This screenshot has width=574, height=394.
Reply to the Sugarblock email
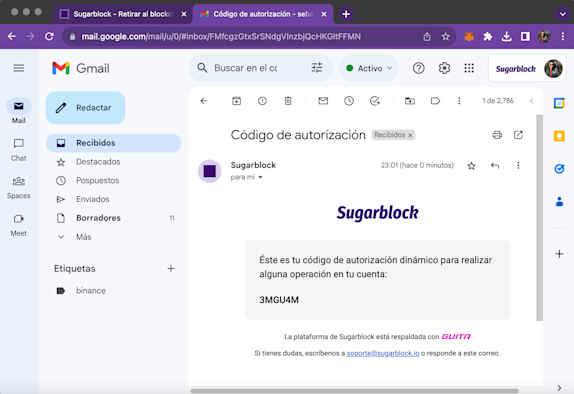point(495,166)
